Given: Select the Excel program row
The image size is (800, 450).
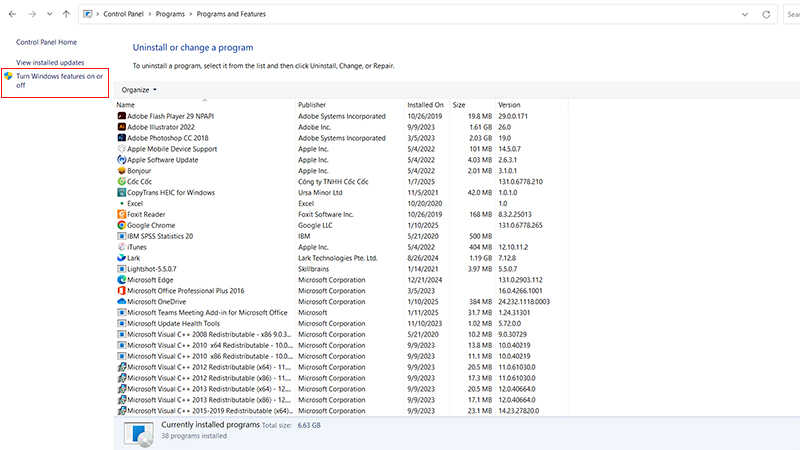Looking at the screenshot, I should pos(340,203).
